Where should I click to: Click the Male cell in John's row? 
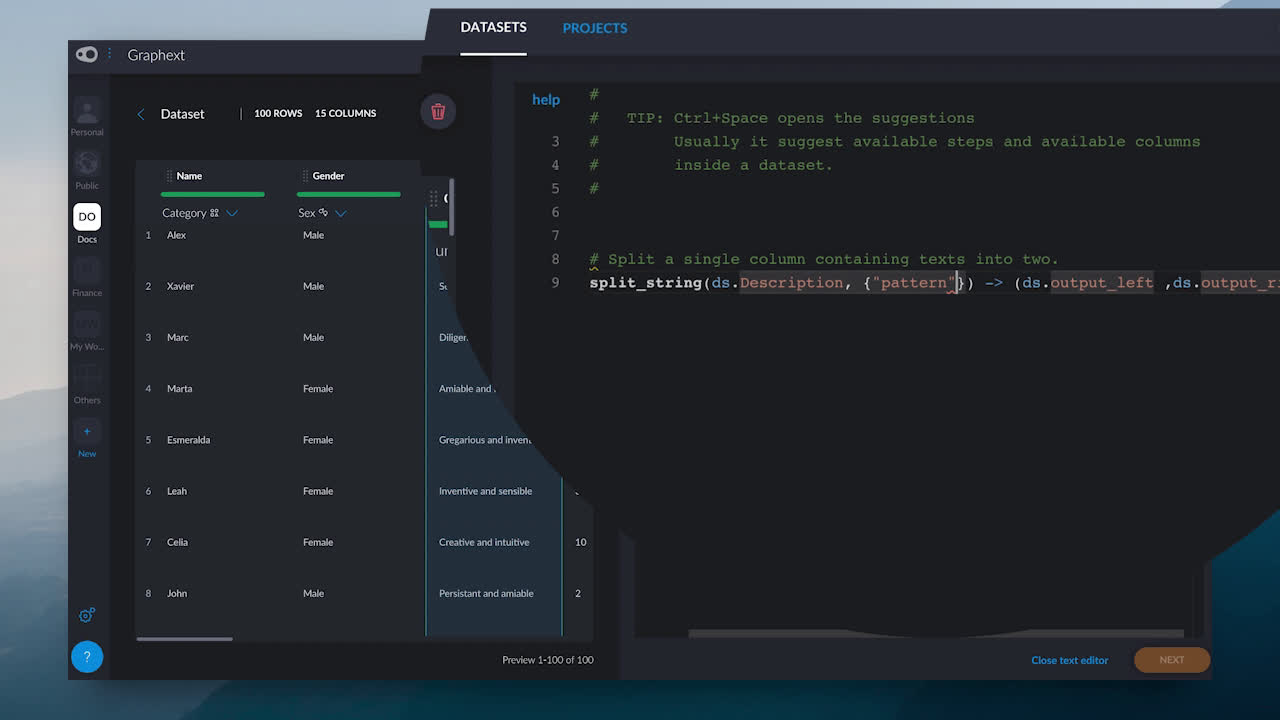coord(313,593)
